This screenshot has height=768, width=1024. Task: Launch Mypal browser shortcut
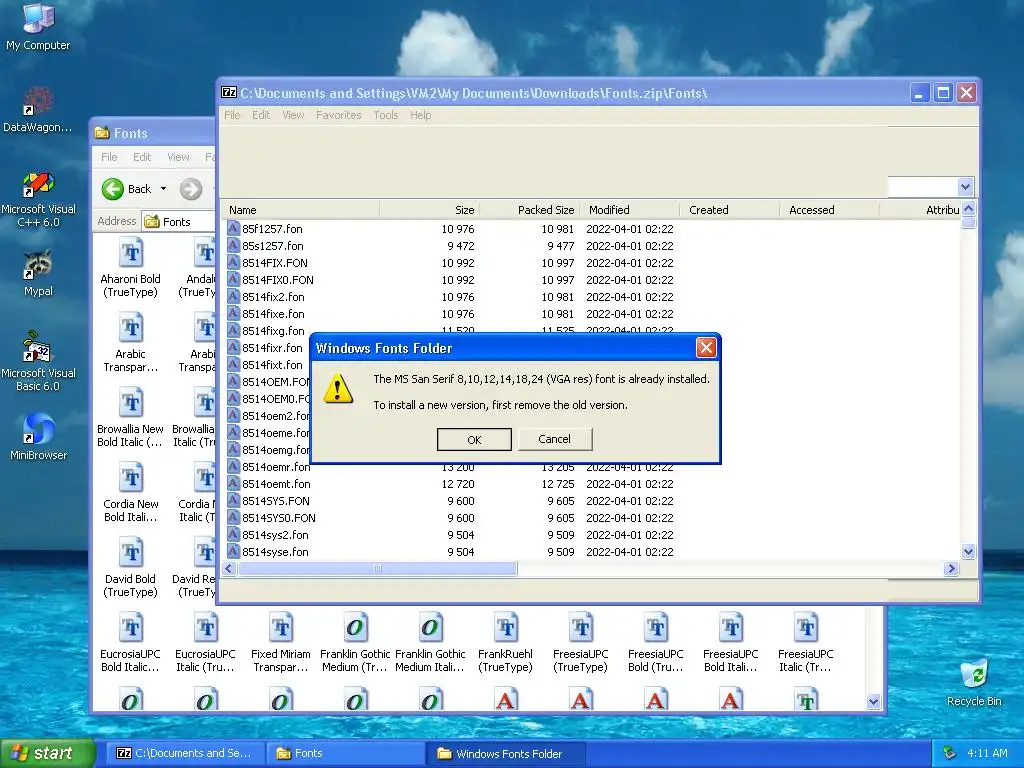(38, 273)
